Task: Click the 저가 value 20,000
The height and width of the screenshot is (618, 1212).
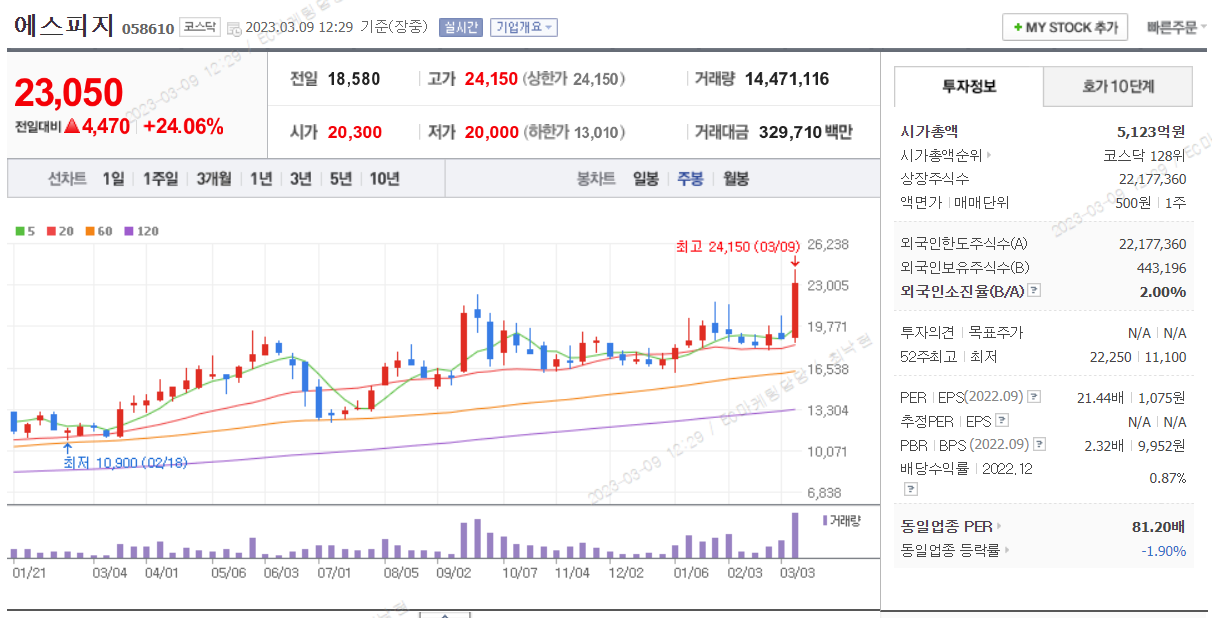Action: point(491,132)
